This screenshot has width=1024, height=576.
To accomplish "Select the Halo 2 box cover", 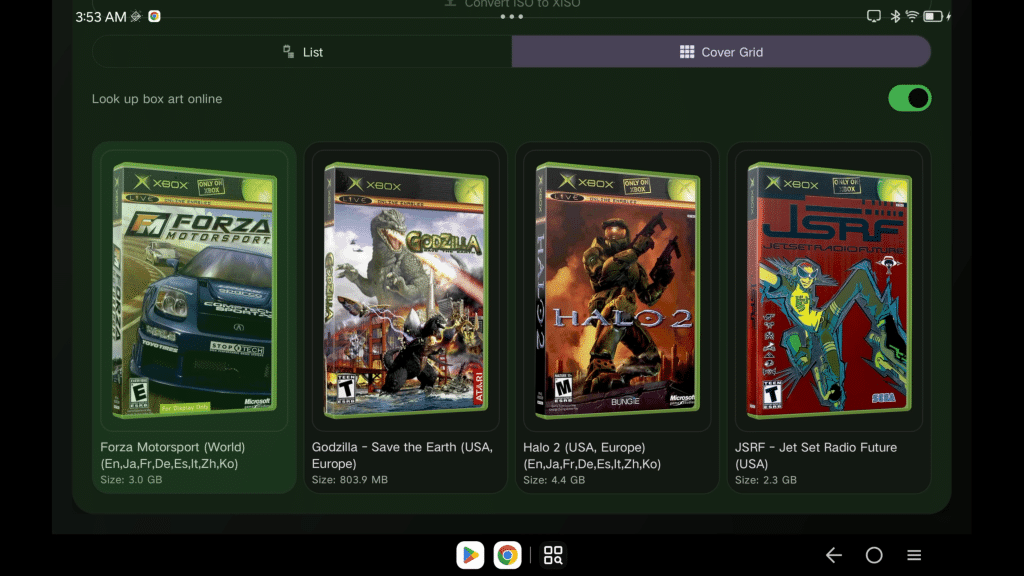I will pos(617,290).
